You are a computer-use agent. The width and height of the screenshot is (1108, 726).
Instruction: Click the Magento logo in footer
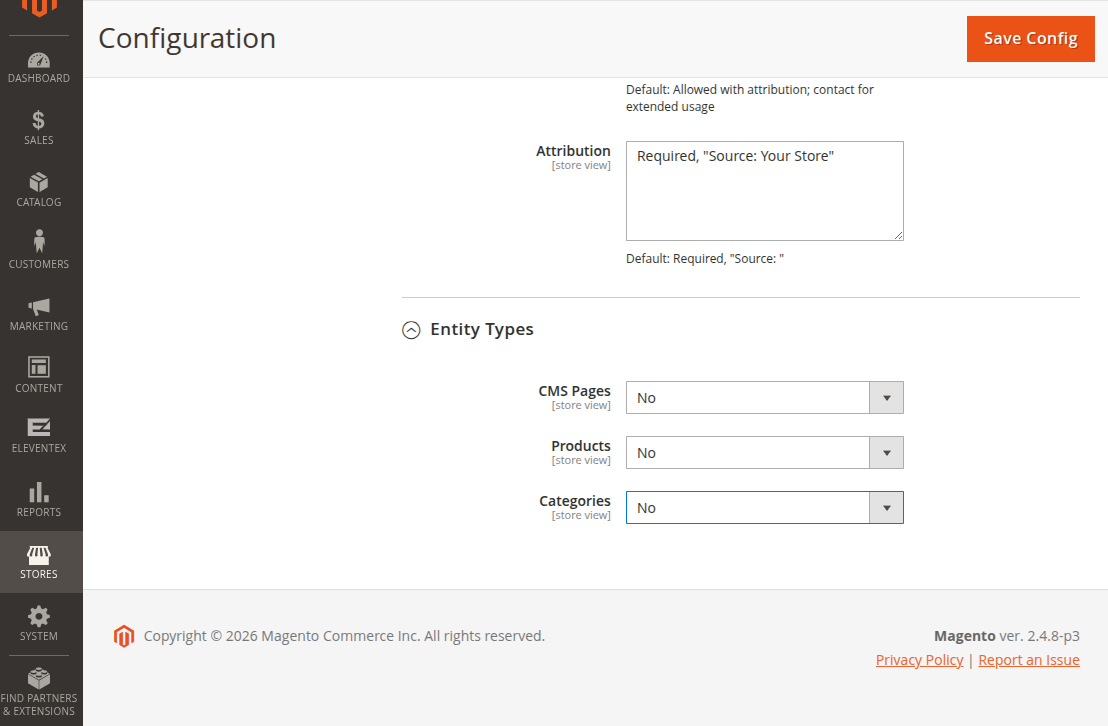point(123,636)
